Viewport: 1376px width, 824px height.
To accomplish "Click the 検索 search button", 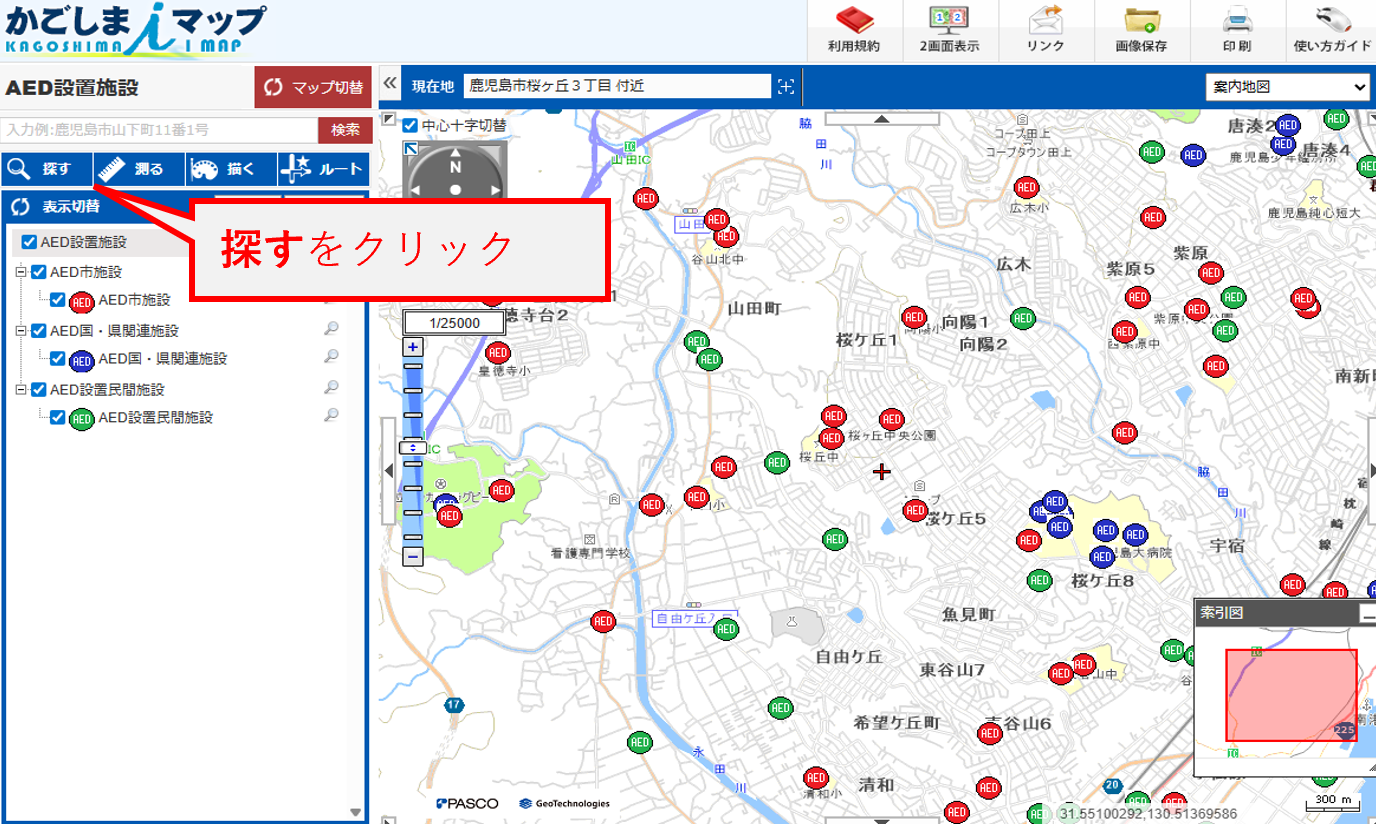I will pos(344,130).
